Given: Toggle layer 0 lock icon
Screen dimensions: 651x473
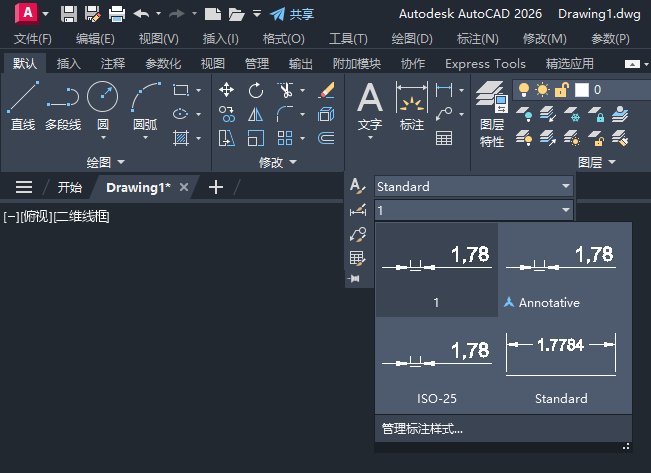Looking at the screenshot, I should tap(561, 90).
